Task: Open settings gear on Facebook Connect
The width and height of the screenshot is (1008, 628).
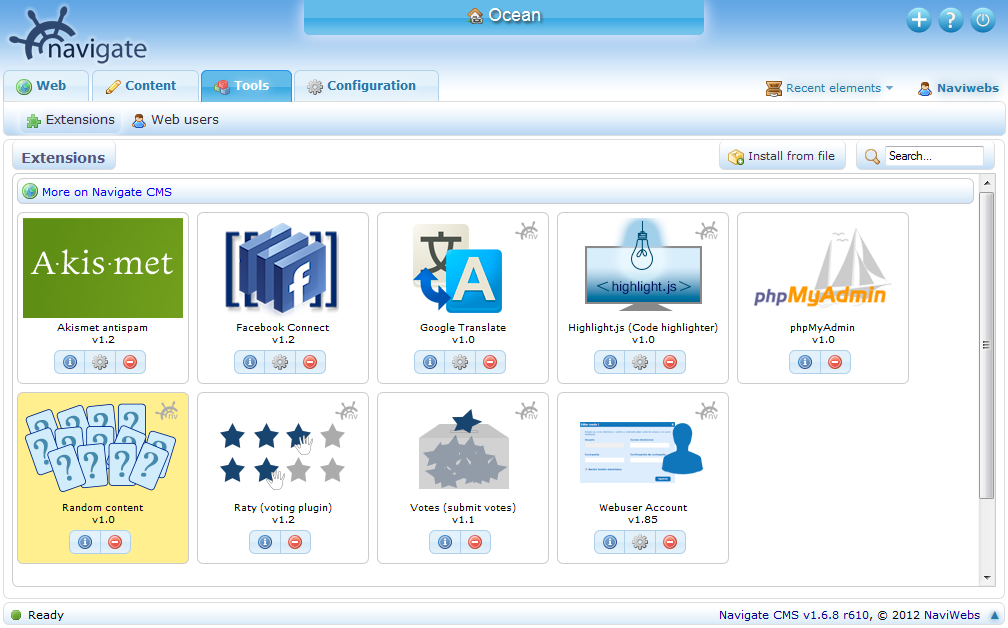Action: pyautogui.click(x=282, y=362)
